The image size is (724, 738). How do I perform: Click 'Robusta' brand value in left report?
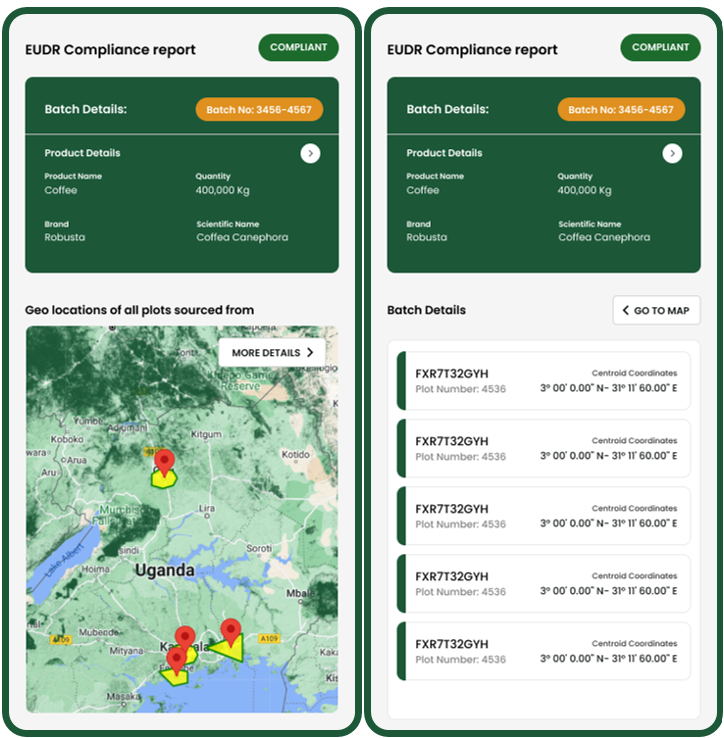[x=65, y=237]
